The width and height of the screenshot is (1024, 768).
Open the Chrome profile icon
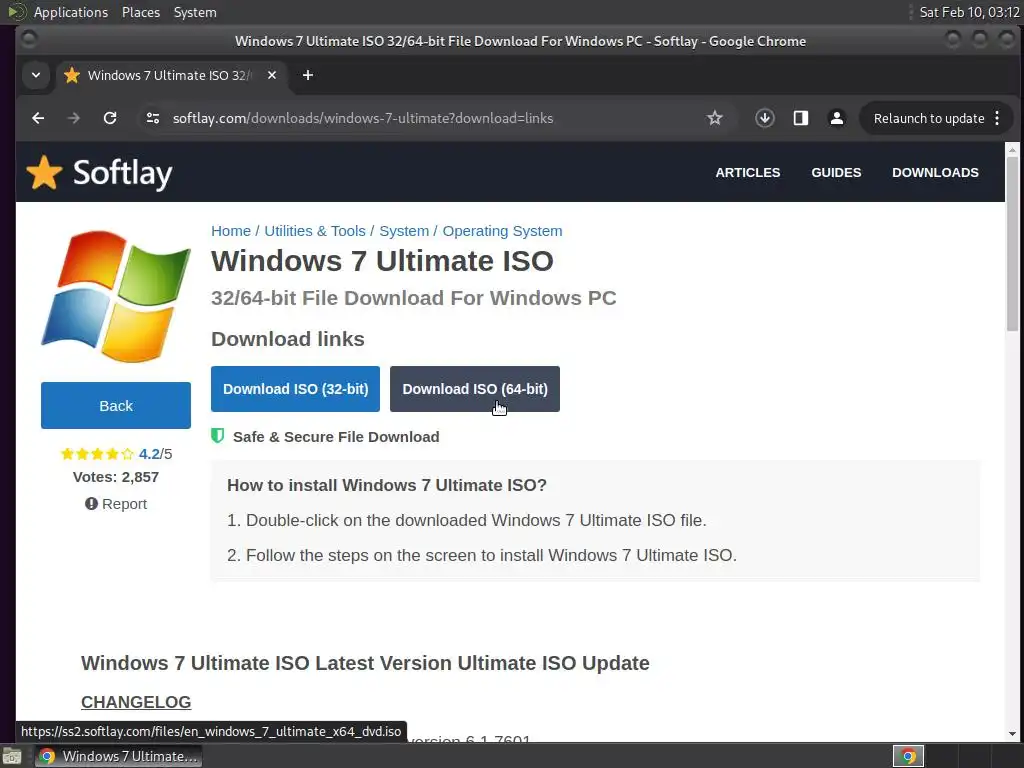(837, 118)
